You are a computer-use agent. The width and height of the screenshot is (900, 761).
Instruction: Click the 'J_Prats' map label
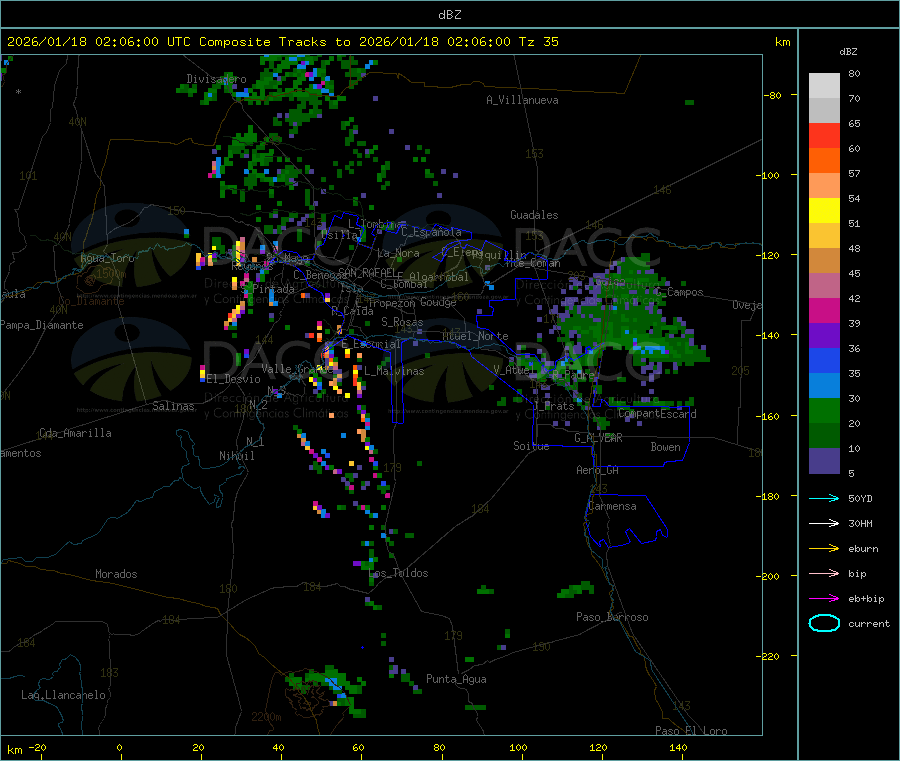[554, 406]
